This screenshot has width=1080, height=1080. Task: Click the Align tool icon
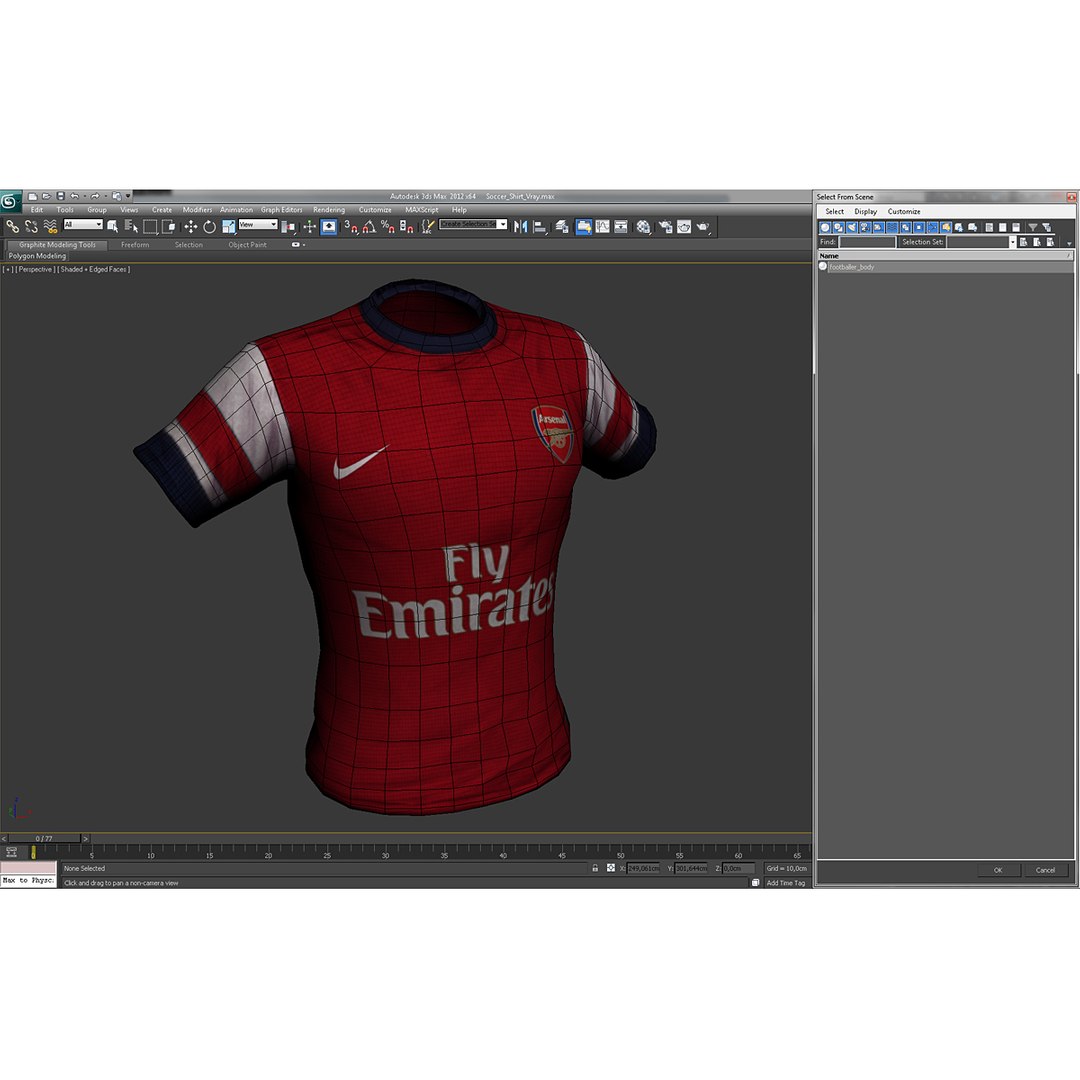pos(540,226)
